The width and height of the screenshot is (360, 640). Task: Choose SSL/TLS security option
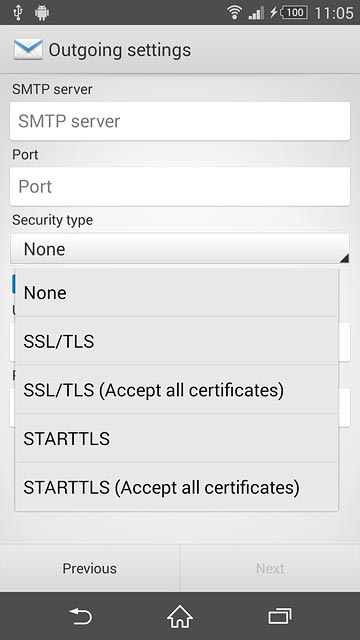176,341
